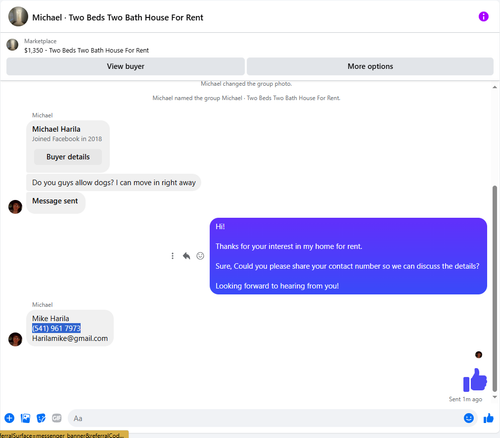This screenshot has height=438, width=500.
Task: Click highlighted phone number (541) 961 7973
Action: [56, 328]
